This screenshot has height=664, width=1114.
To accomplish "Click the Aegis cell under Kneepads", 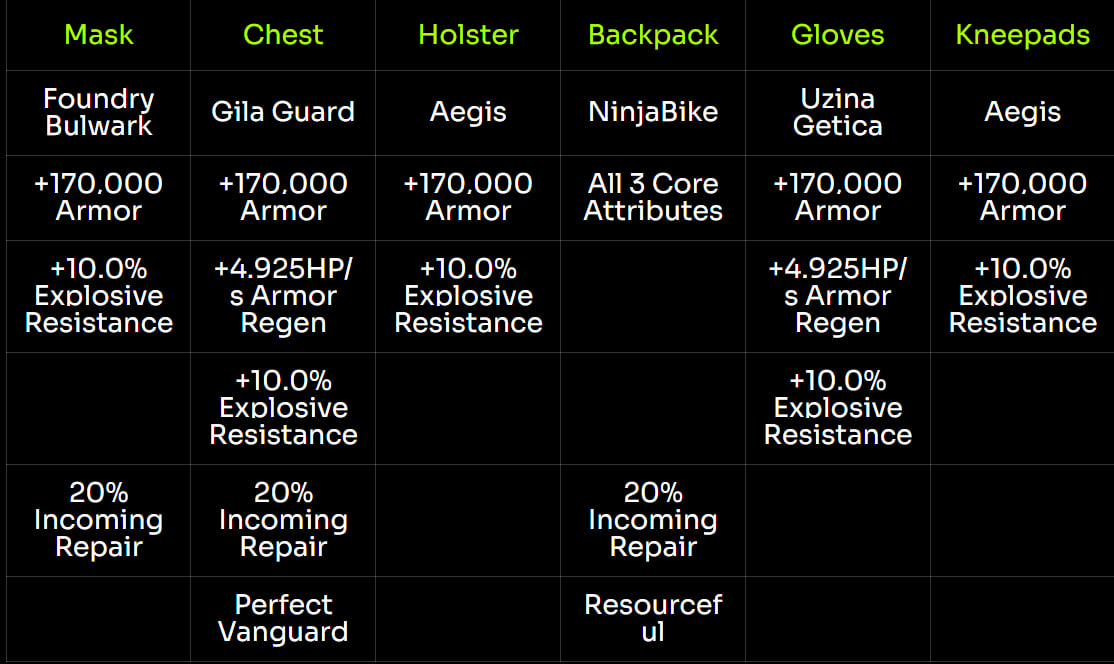I will point(1022,111).
